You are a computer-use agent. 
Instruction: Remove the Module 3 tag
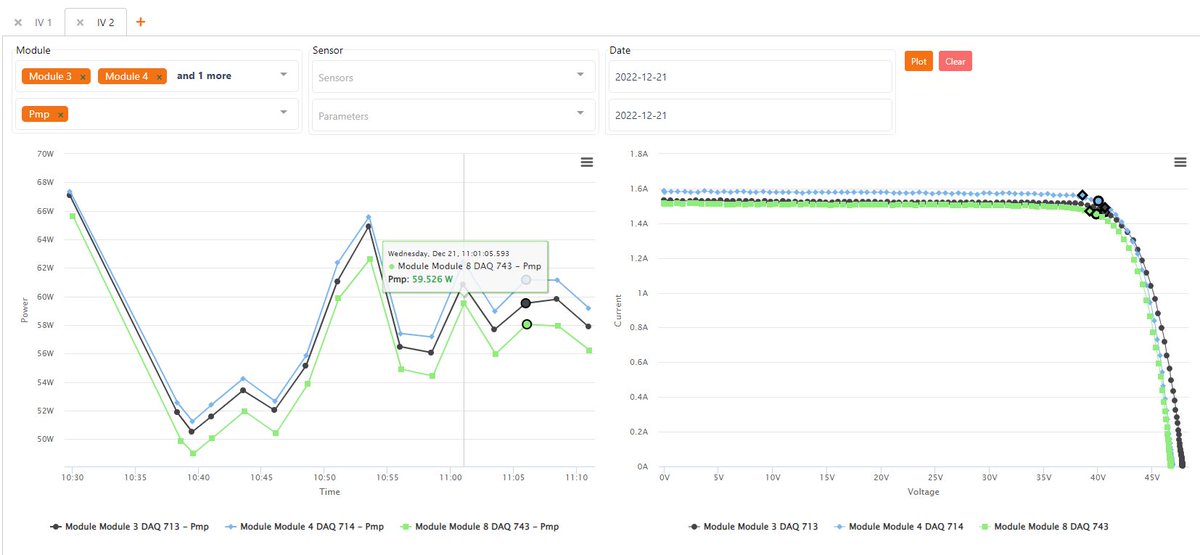83,76
